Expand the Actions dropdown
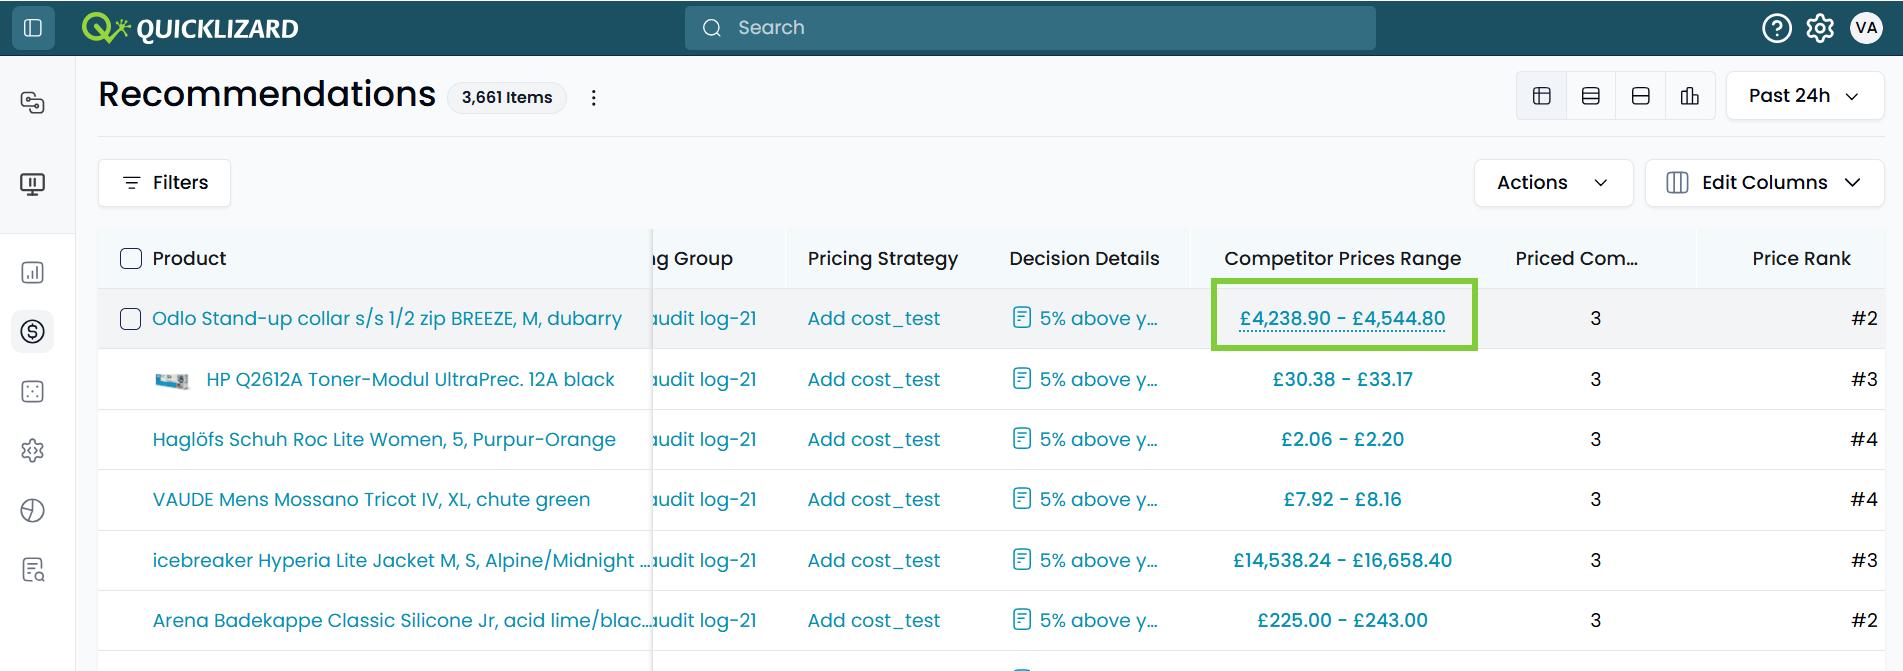The width and height of the screenshot is (1903, 671). (x=1553, y=183)
